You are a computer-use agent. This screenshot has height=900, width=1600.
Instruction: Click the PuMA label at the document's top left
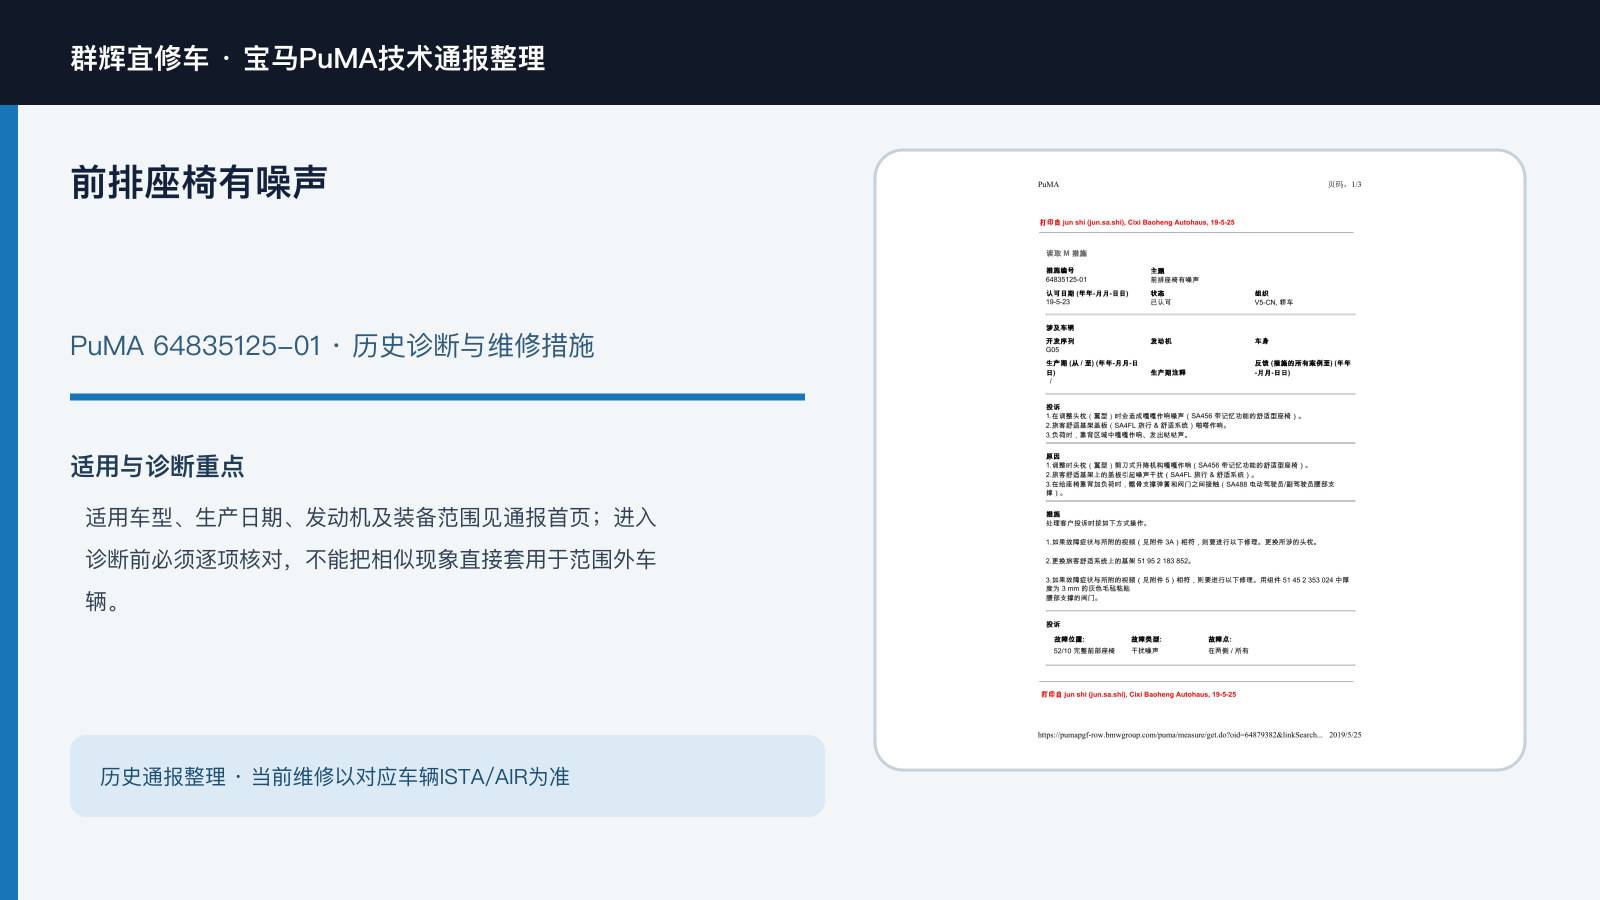coord(1048,184)
